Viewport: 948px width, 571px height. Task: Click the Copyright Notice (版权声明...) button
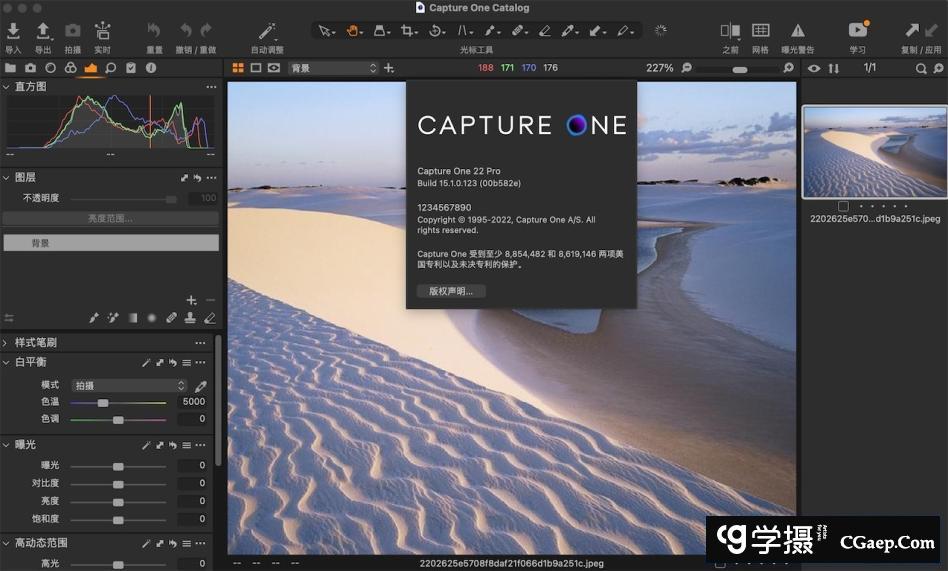click(x=451, y=291)
